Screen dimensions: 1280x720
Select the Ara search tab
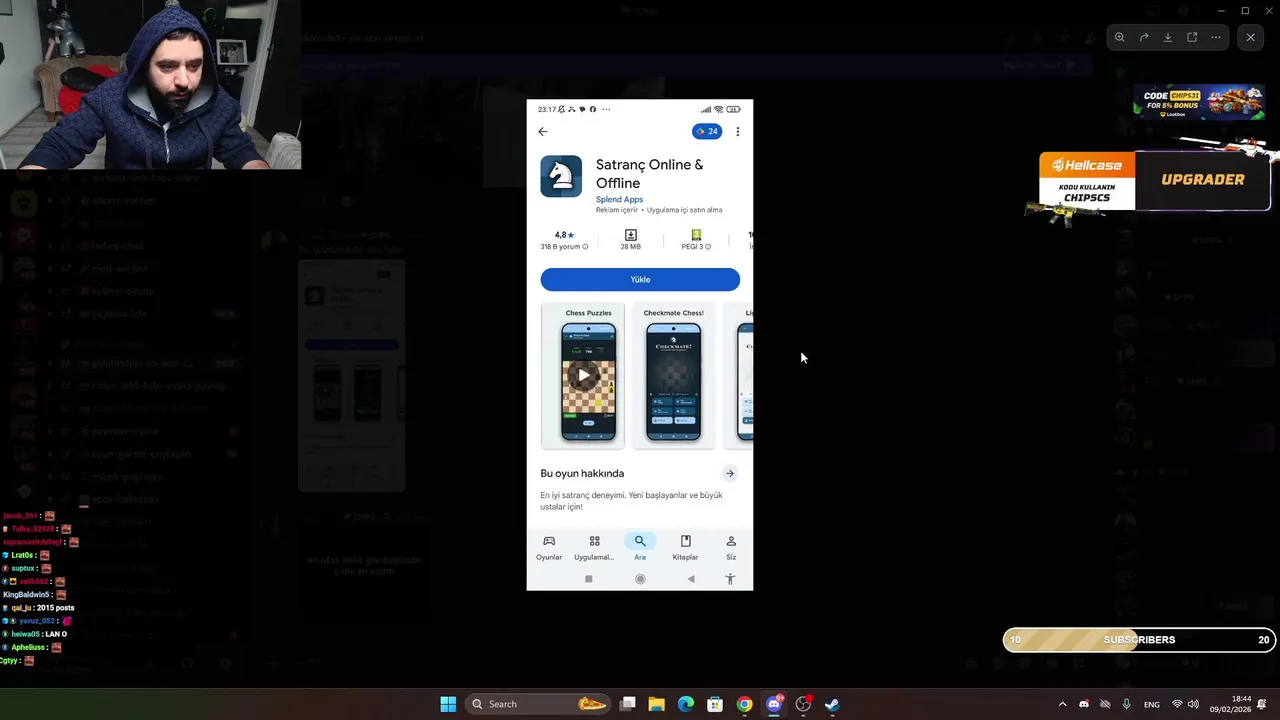(x=640, y=547)
